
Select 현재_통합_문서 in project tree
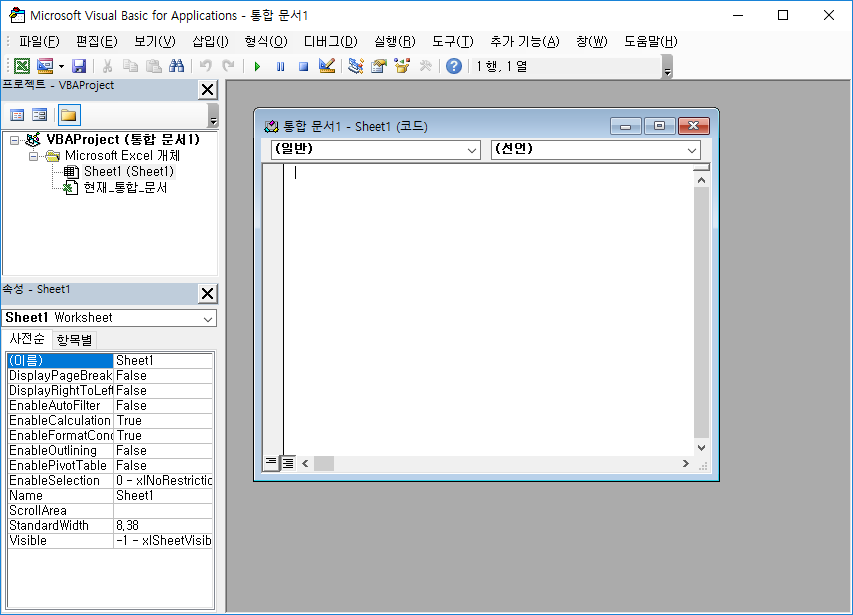pos(125,188)
